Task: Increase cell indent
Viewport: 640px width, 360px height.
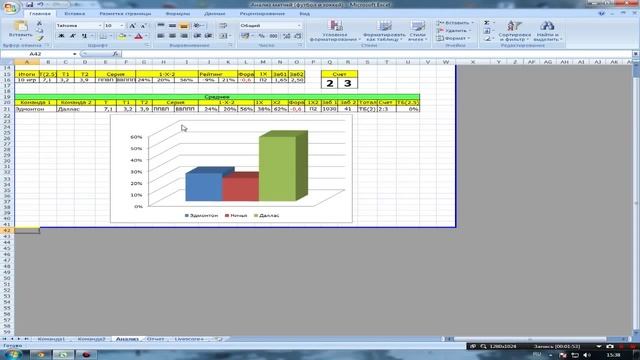Action: pos(209,36)
